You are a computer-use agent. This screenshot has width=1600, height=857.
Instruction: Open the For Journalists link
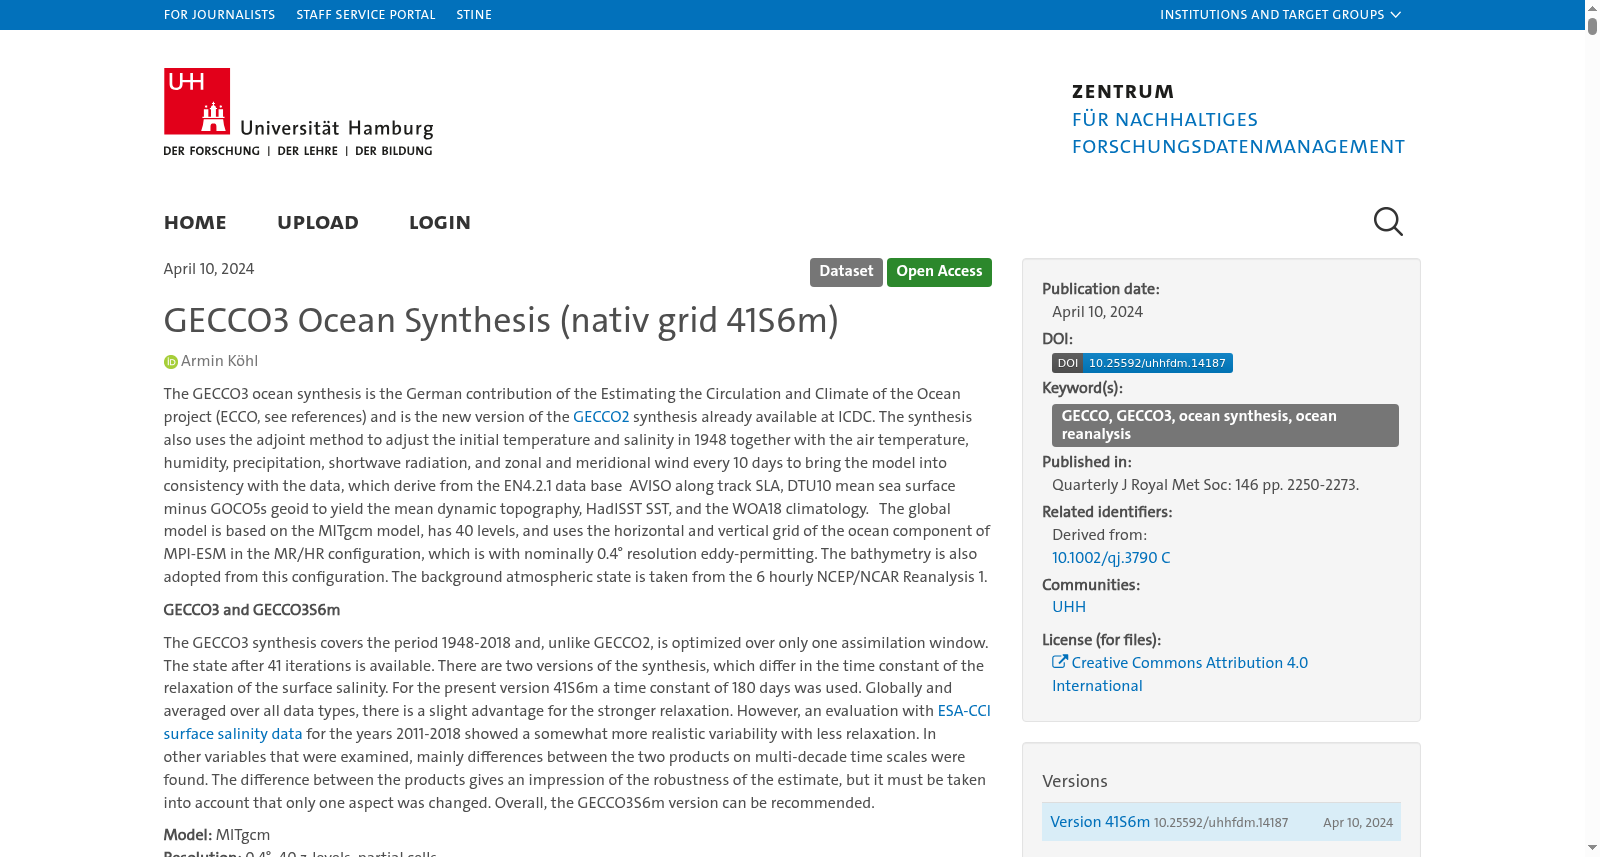coord(219,15)
